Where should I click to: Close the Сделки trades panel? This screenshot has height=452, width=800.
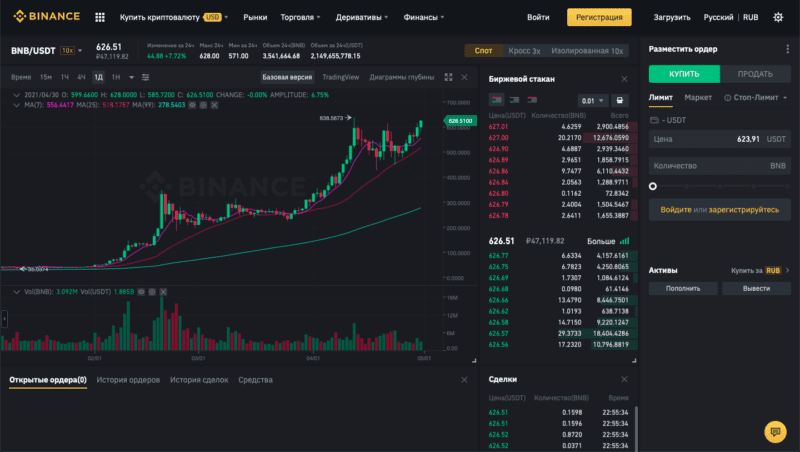[x=624, y=379]
